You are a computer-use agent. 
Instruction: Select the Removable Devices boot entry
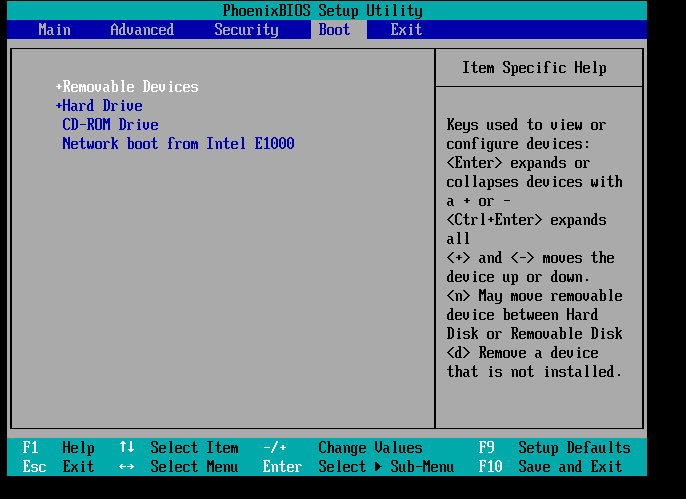(x=130, y=87)
